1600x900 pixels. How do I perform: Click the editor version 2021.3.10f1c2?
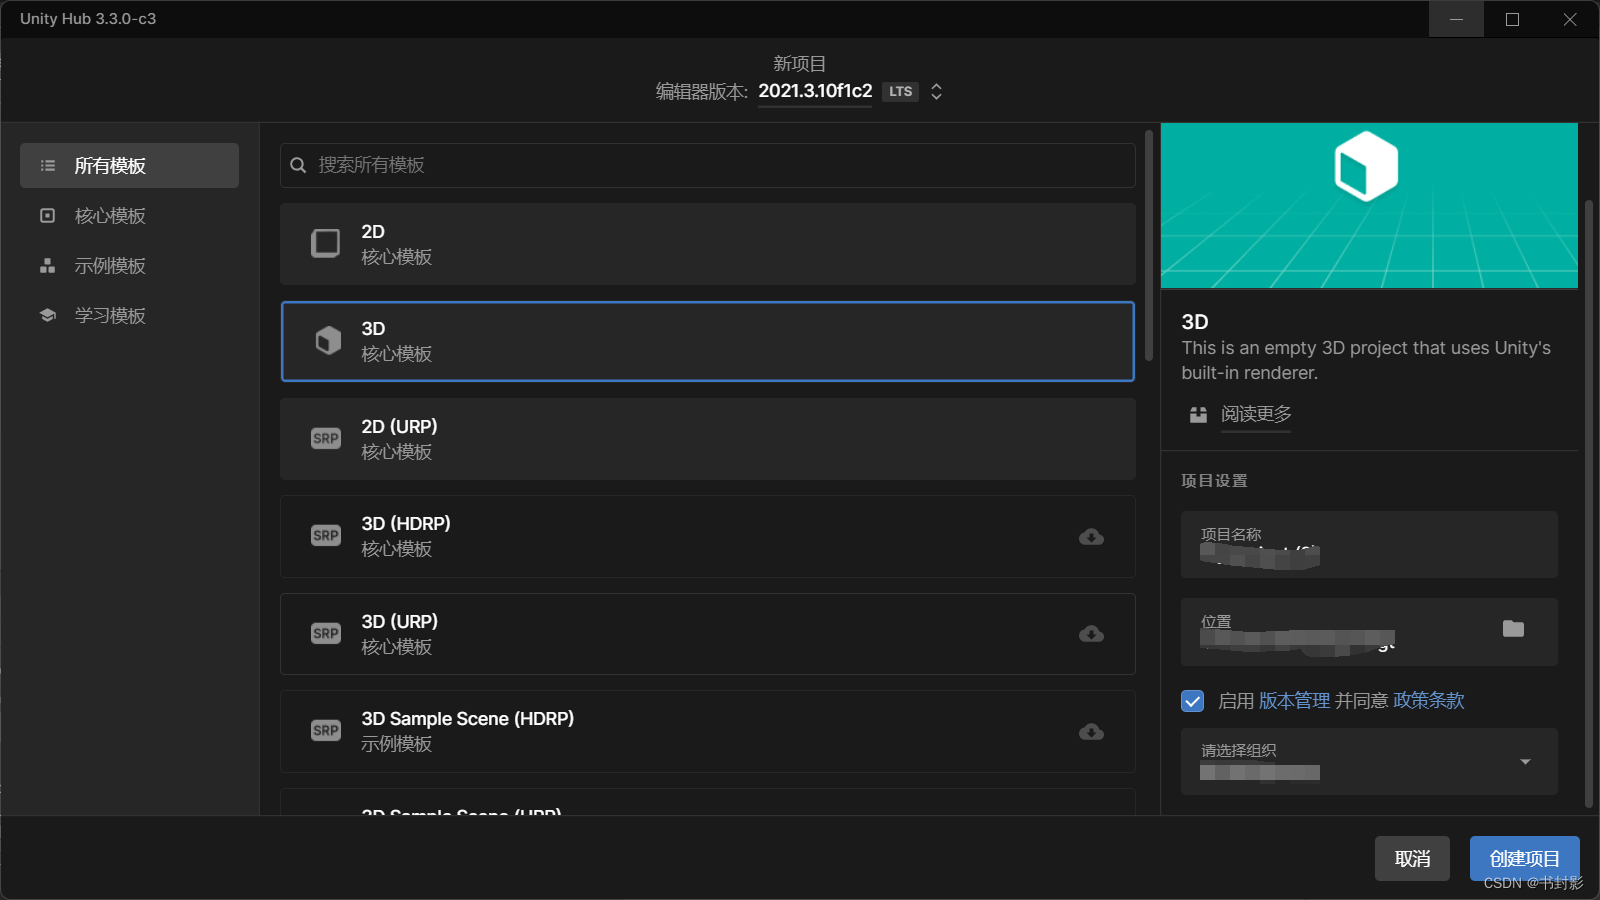pyautogui.click(x=815, y=91)
